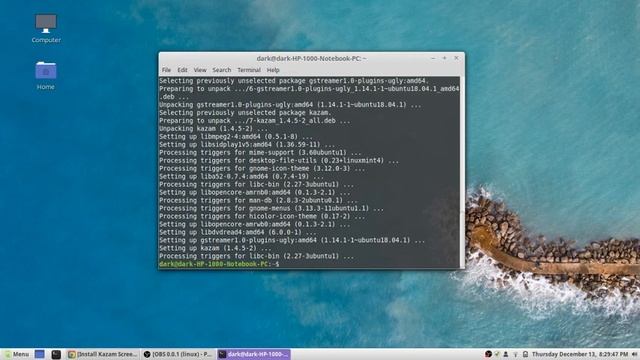Viewport: 640px width, 360px height.
Task: Click 'Processing triggers for mime-support' line
Action: pos(260,153)
